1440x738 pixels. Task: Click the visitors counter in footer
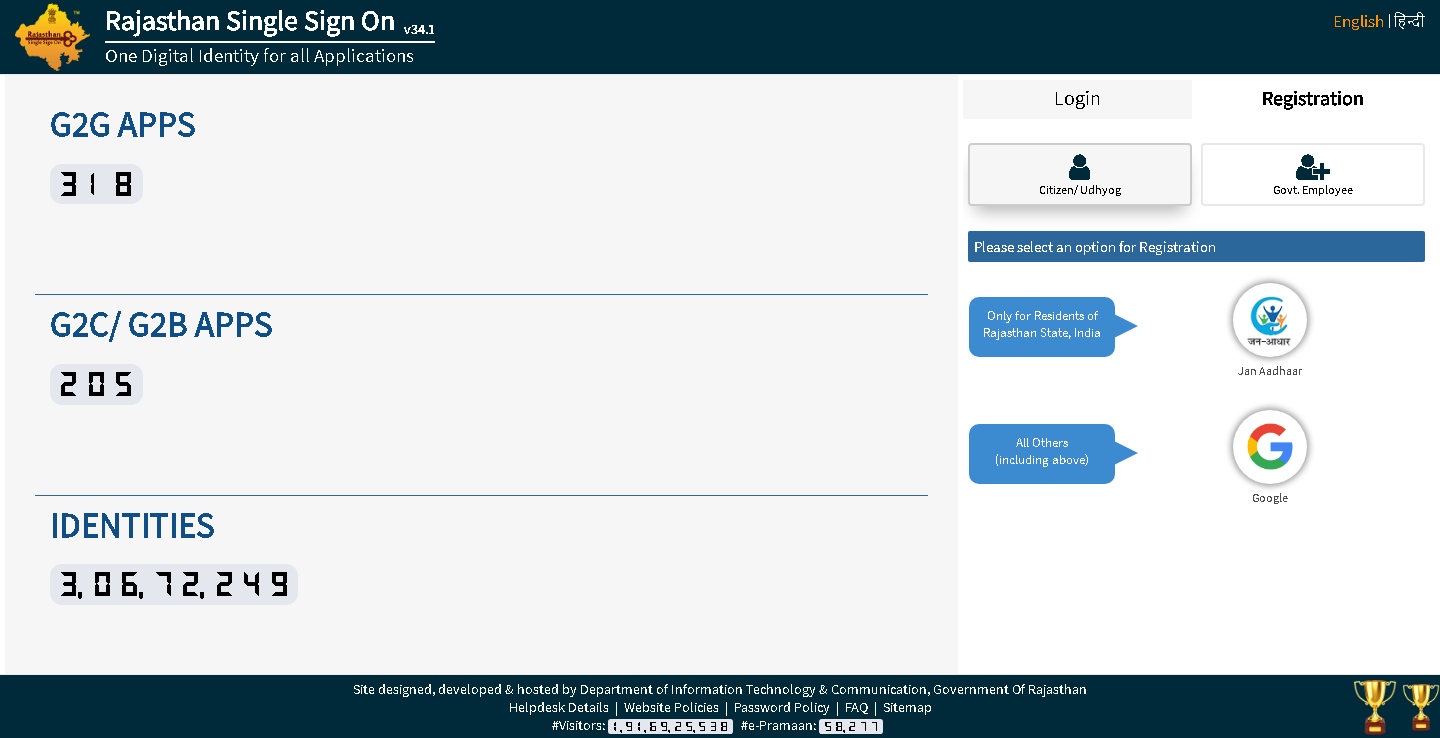point(670,727)
